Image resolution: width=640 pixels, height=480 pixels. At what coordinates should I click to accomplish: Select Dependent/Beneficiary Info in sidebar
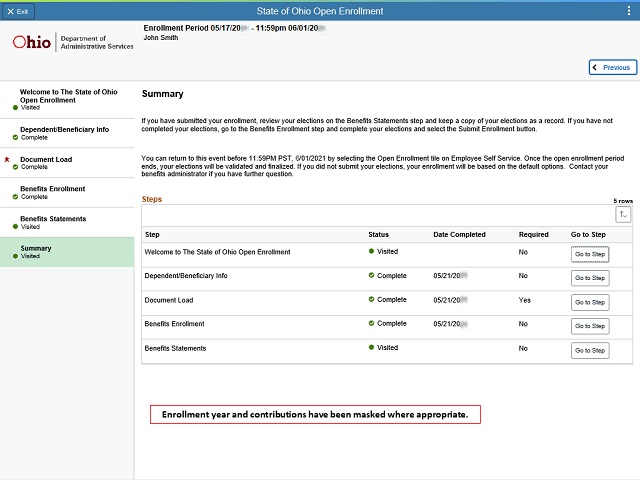(x=67, y=133)
